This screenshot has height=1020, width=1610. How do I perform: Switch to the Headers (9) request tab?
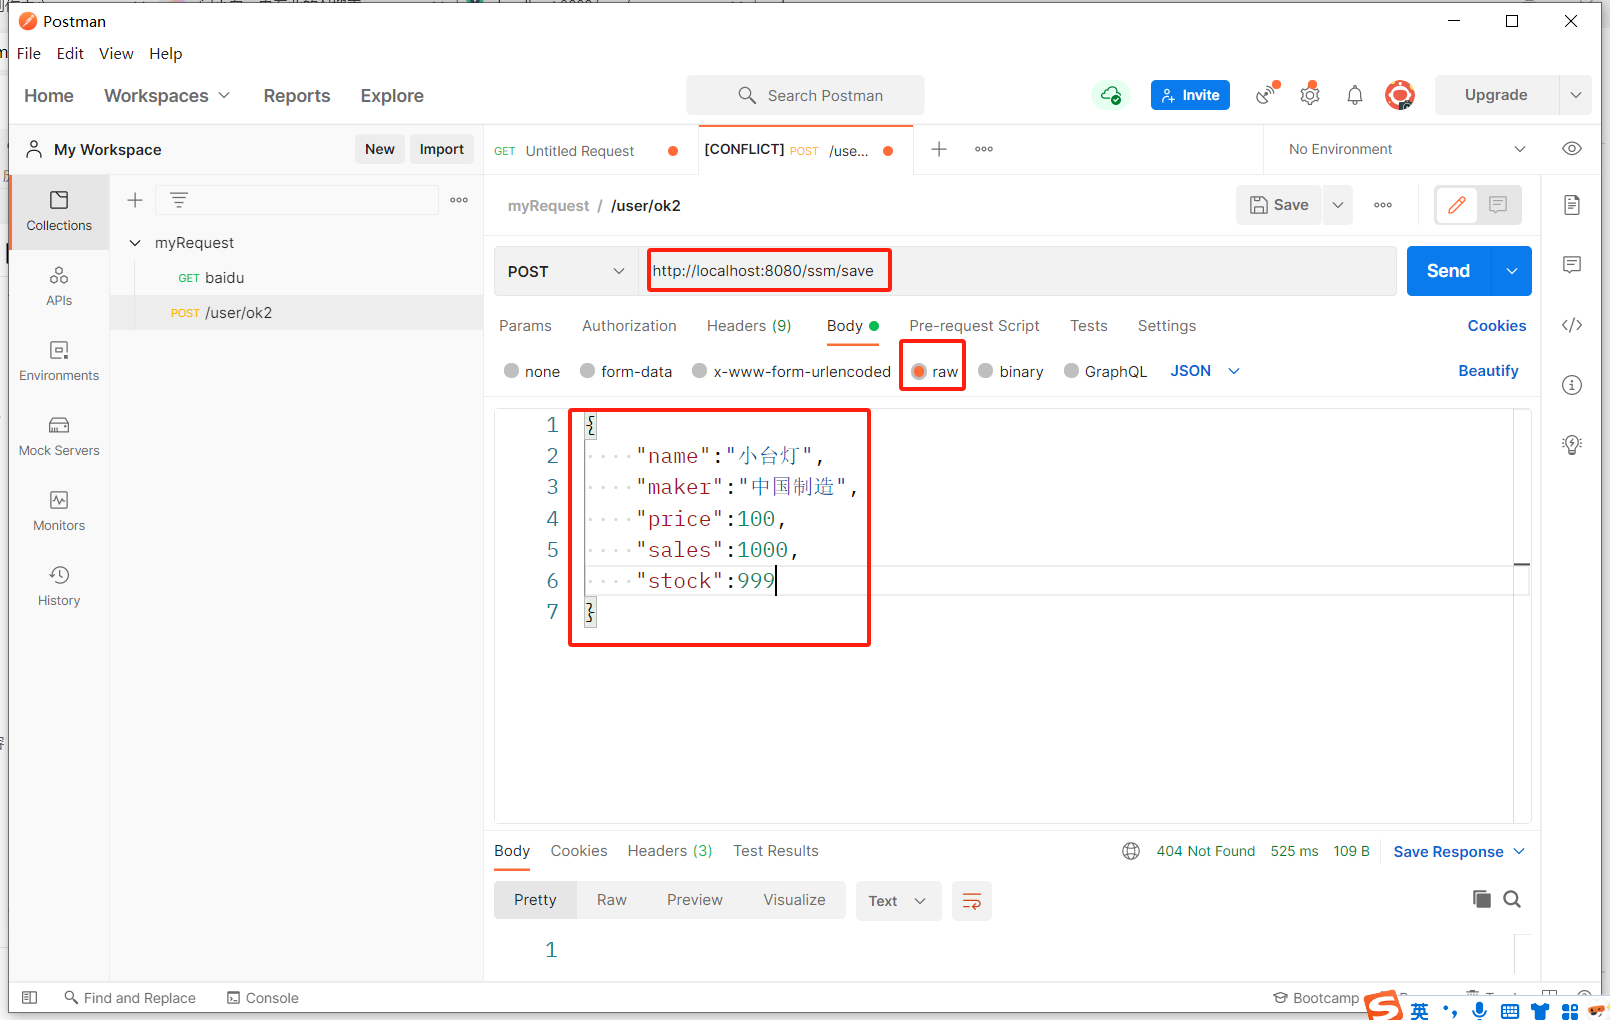749,326
